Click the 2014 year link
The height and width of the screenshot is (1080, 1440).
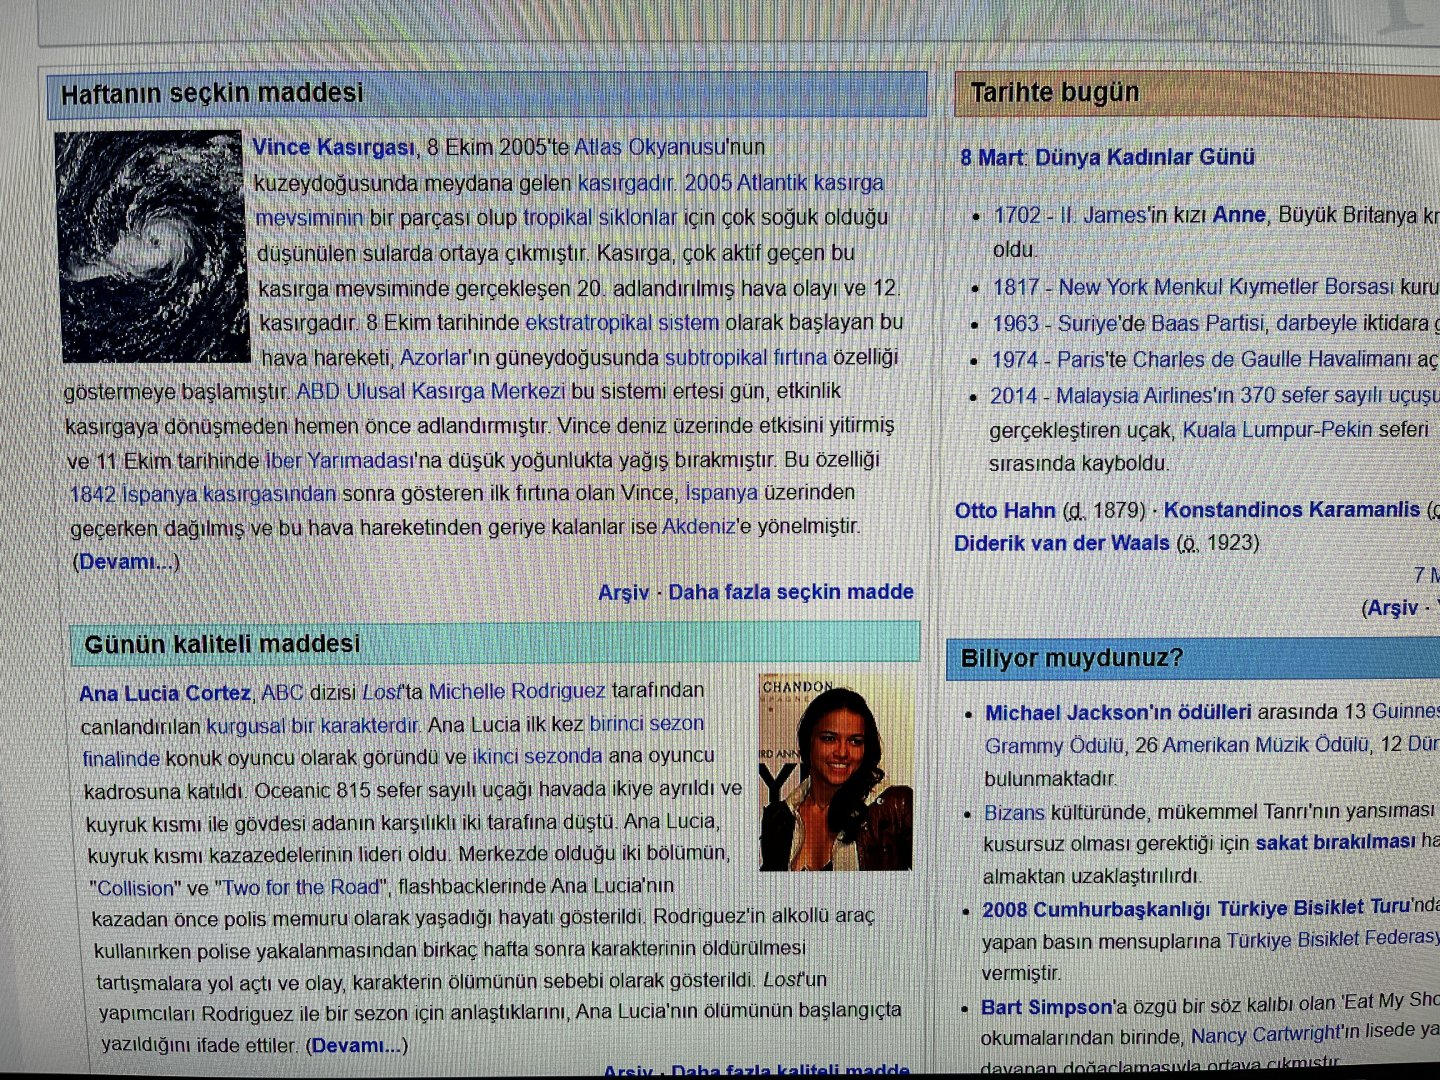[1014, 396]
